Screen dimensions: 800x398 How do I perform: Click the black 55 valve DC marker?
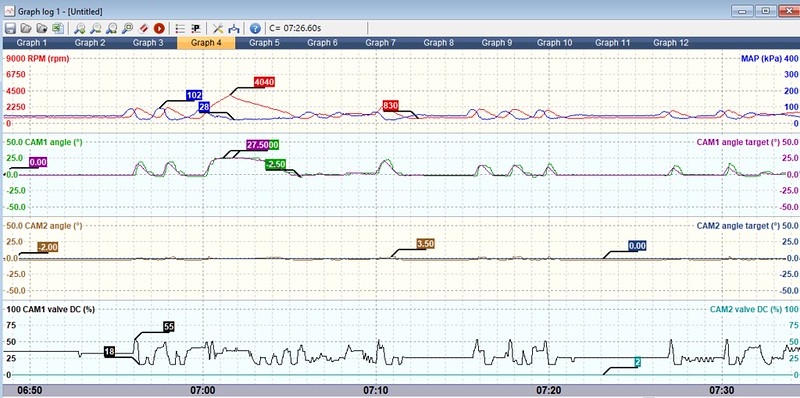click(x=169, y=327)
